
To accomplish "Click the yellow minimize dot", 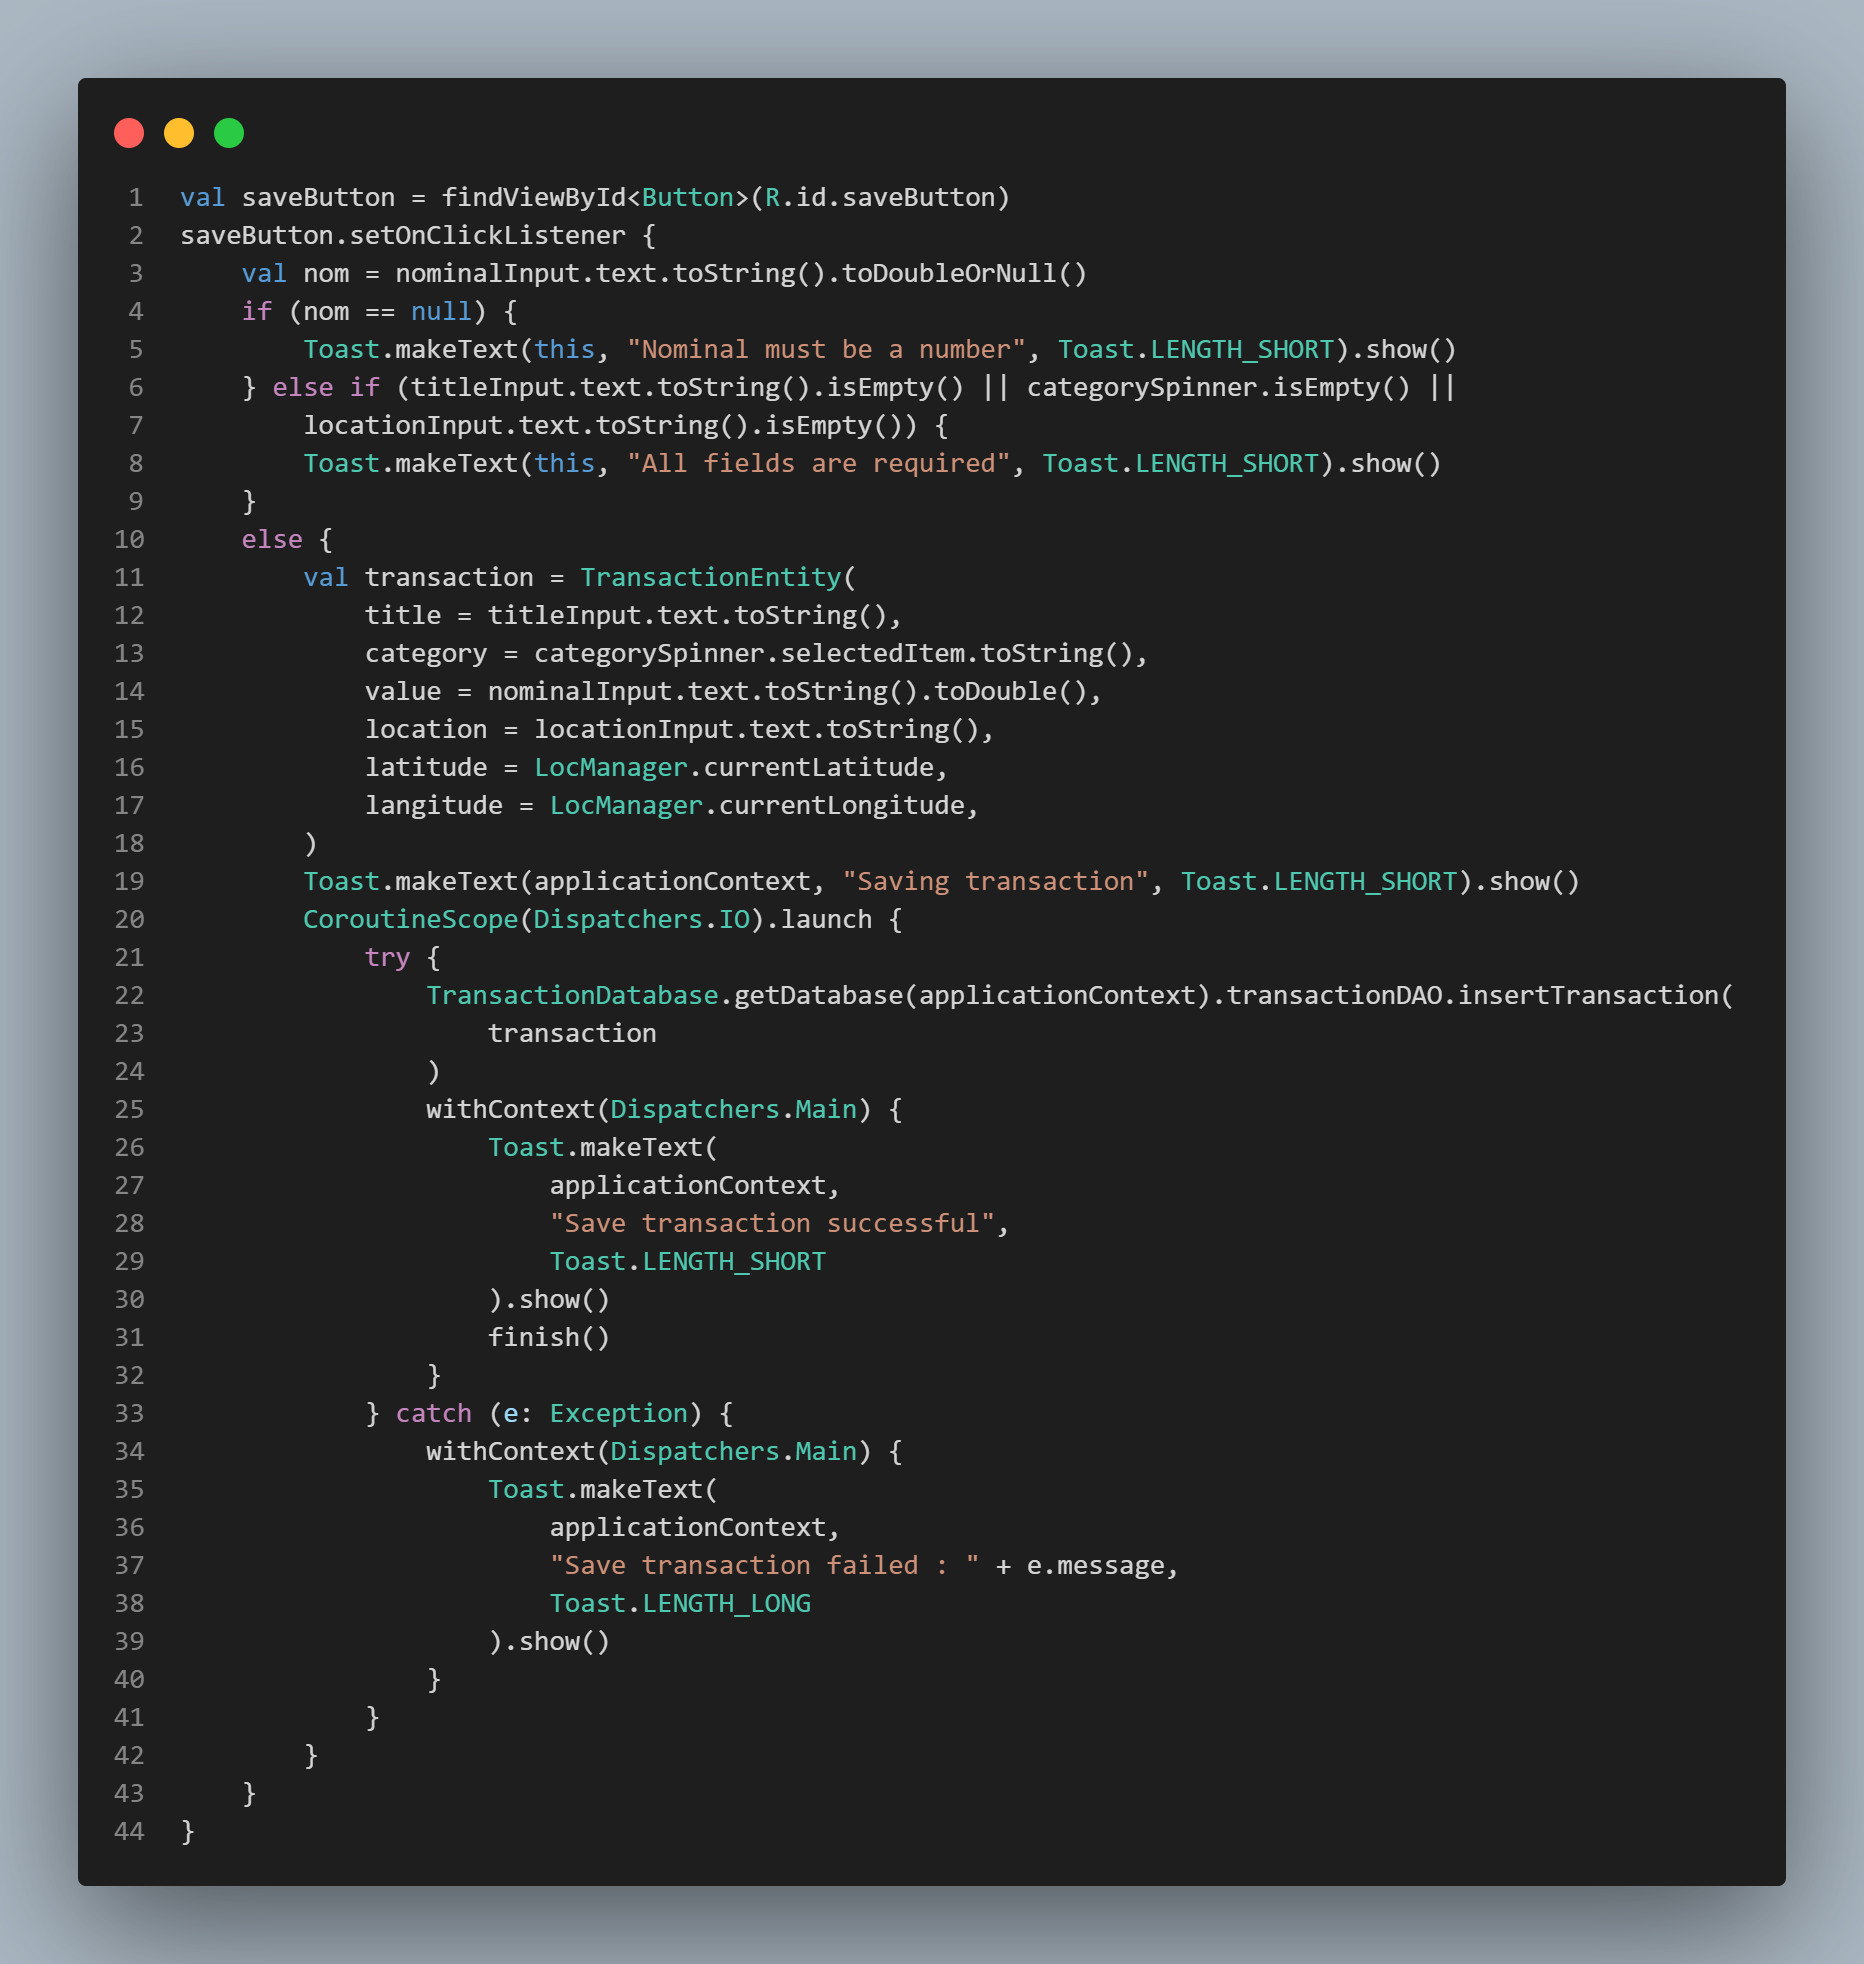I will click(x=179, y=133).
